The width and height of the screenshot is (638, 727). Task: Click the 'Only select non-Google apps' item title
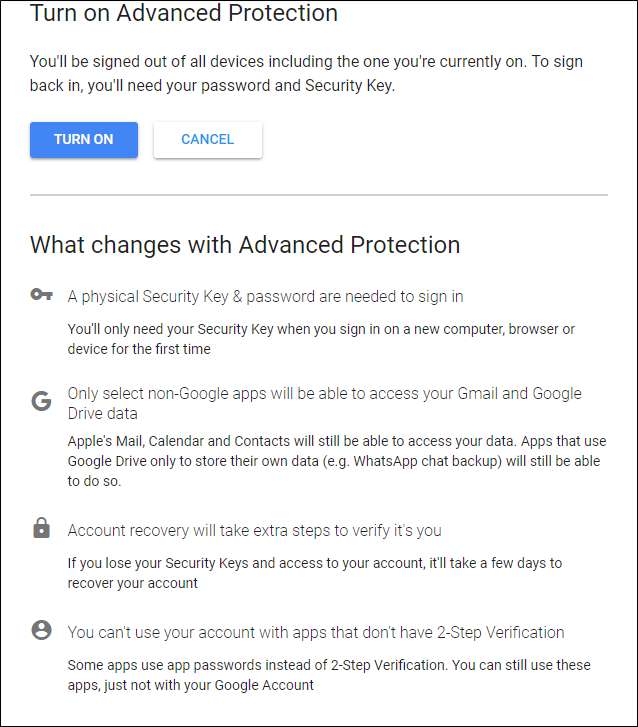click(324, 394)
